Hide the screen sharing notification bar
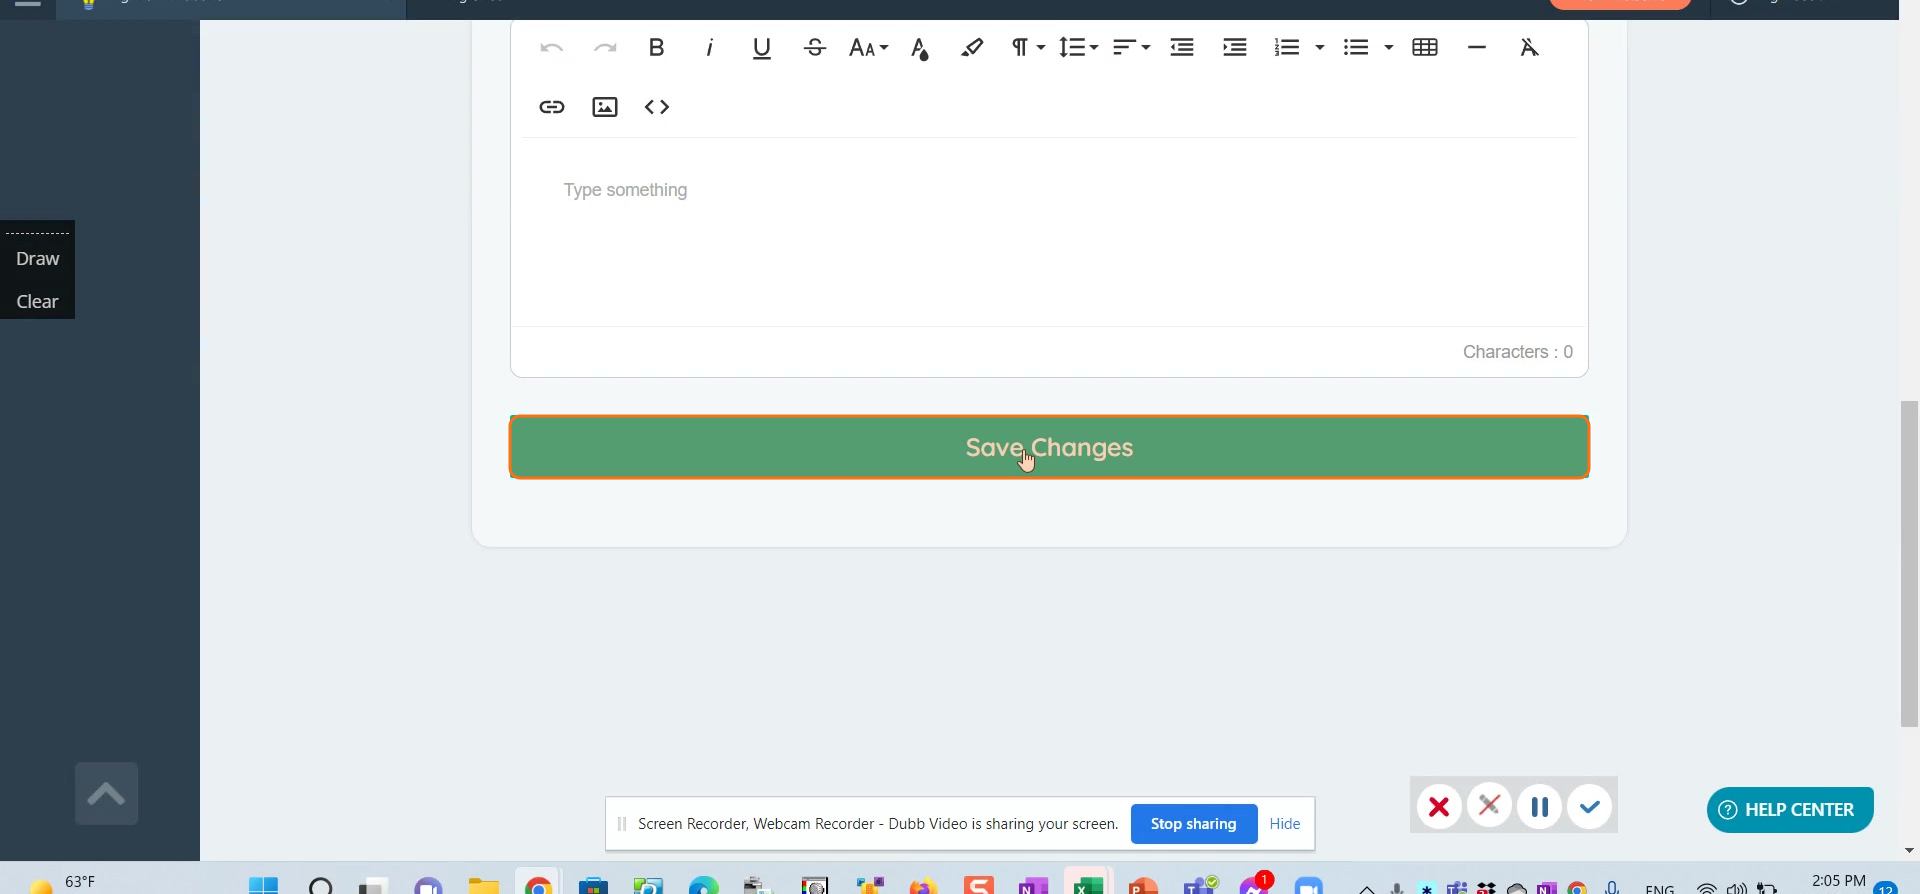This screenshot has width=1920, height=894. [1285, 824]
